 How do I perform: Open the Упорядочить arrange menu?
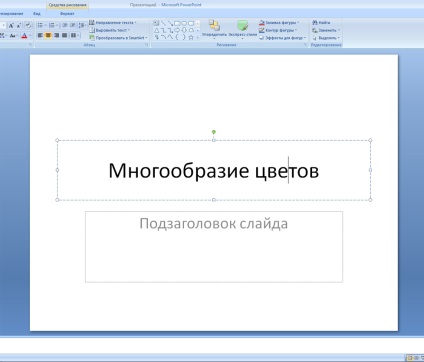point(214,29)
